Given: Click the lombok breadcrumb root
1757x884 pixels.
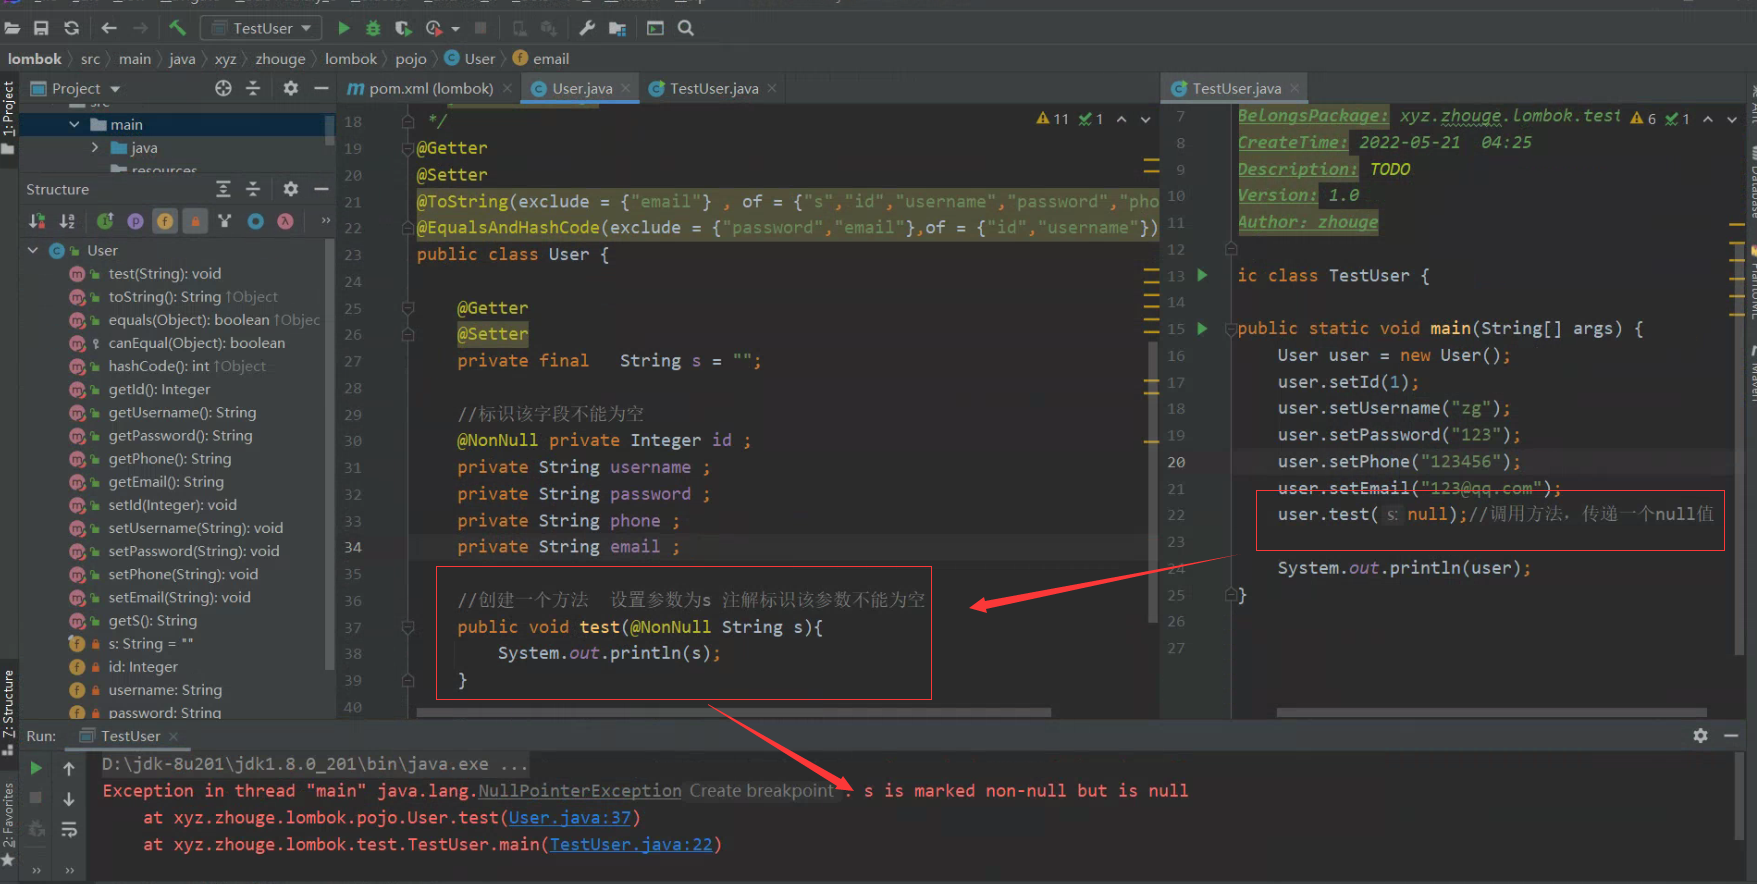Looking at the screenshot, I should [x=35, y=59].
